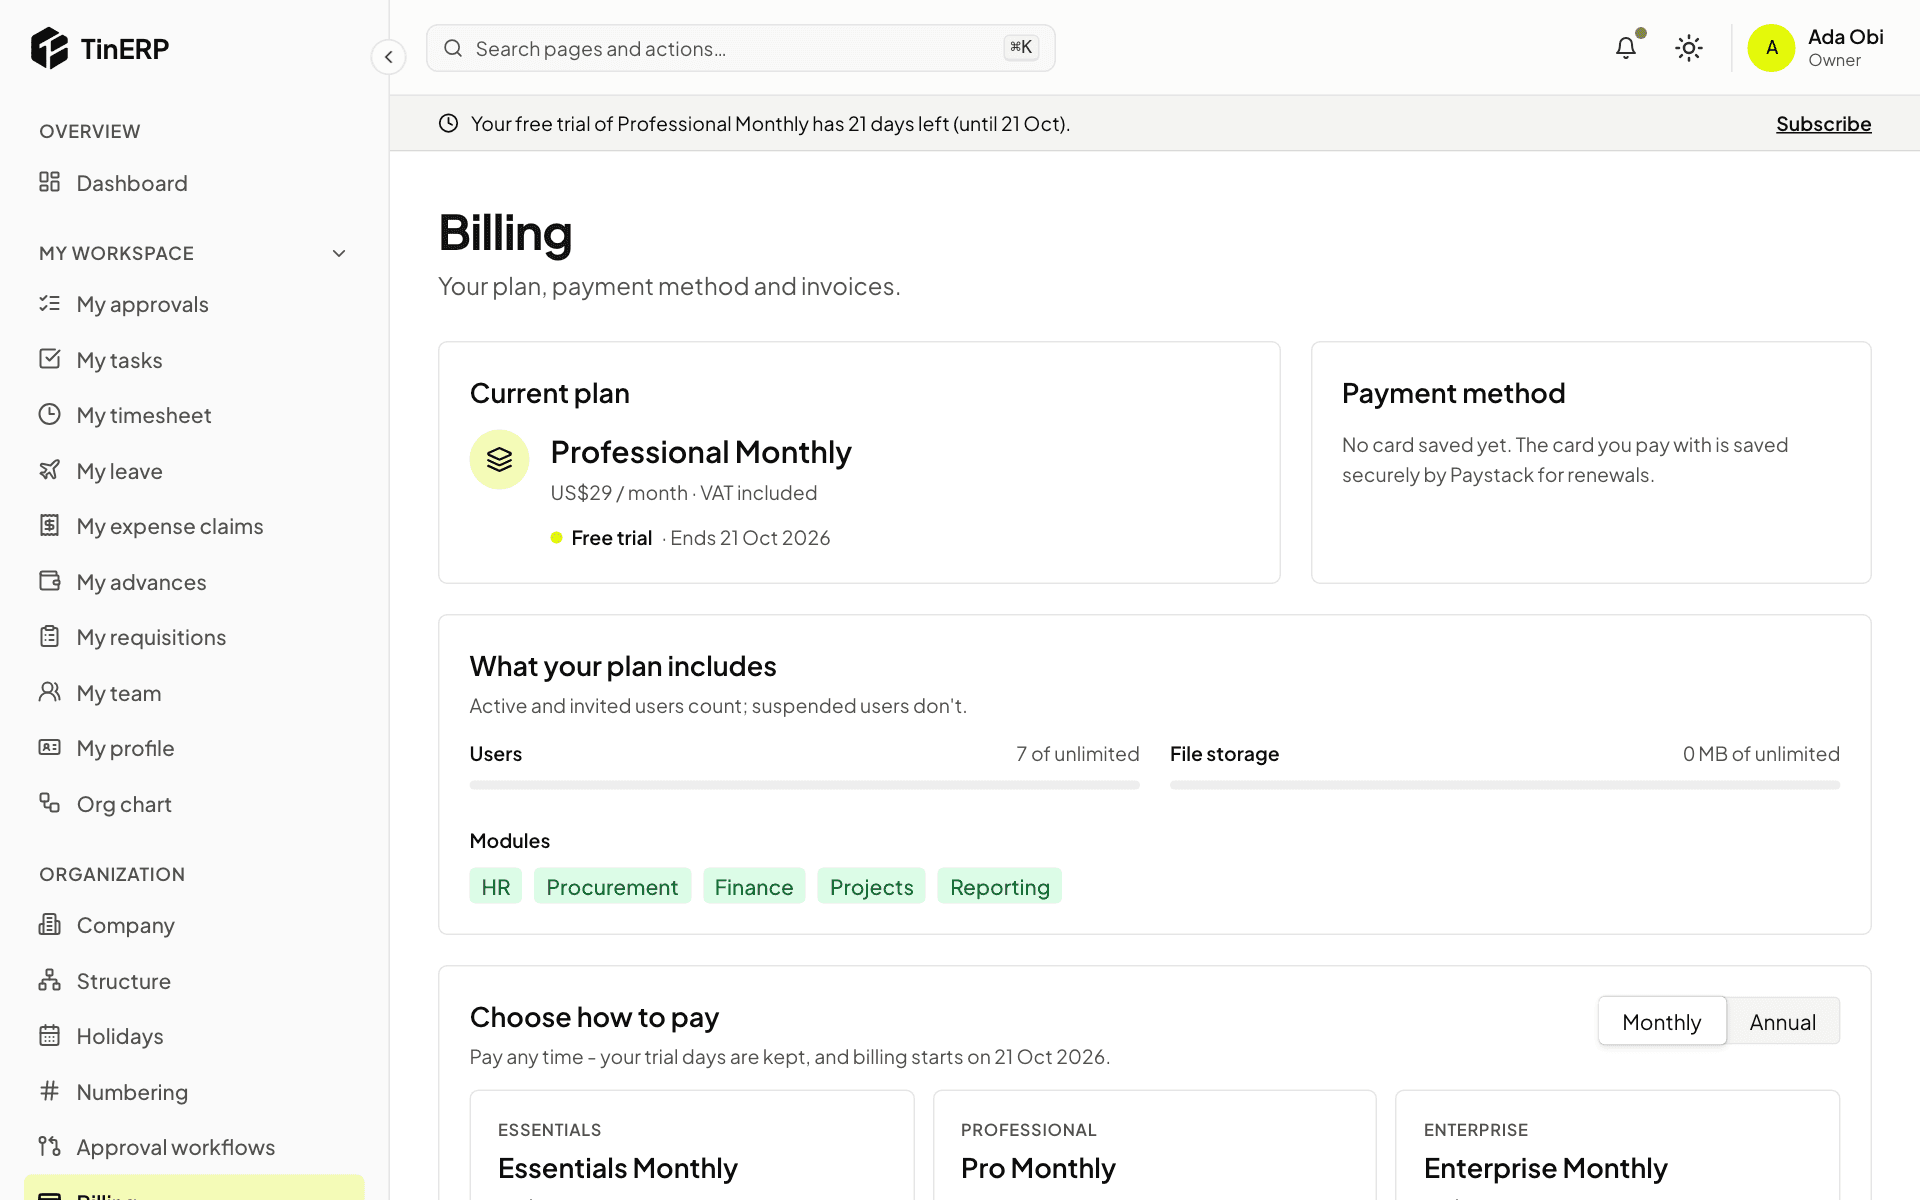Screen dimensions: 1920x1200
Task: Open the Company settings page
Action: click(194, 924)
